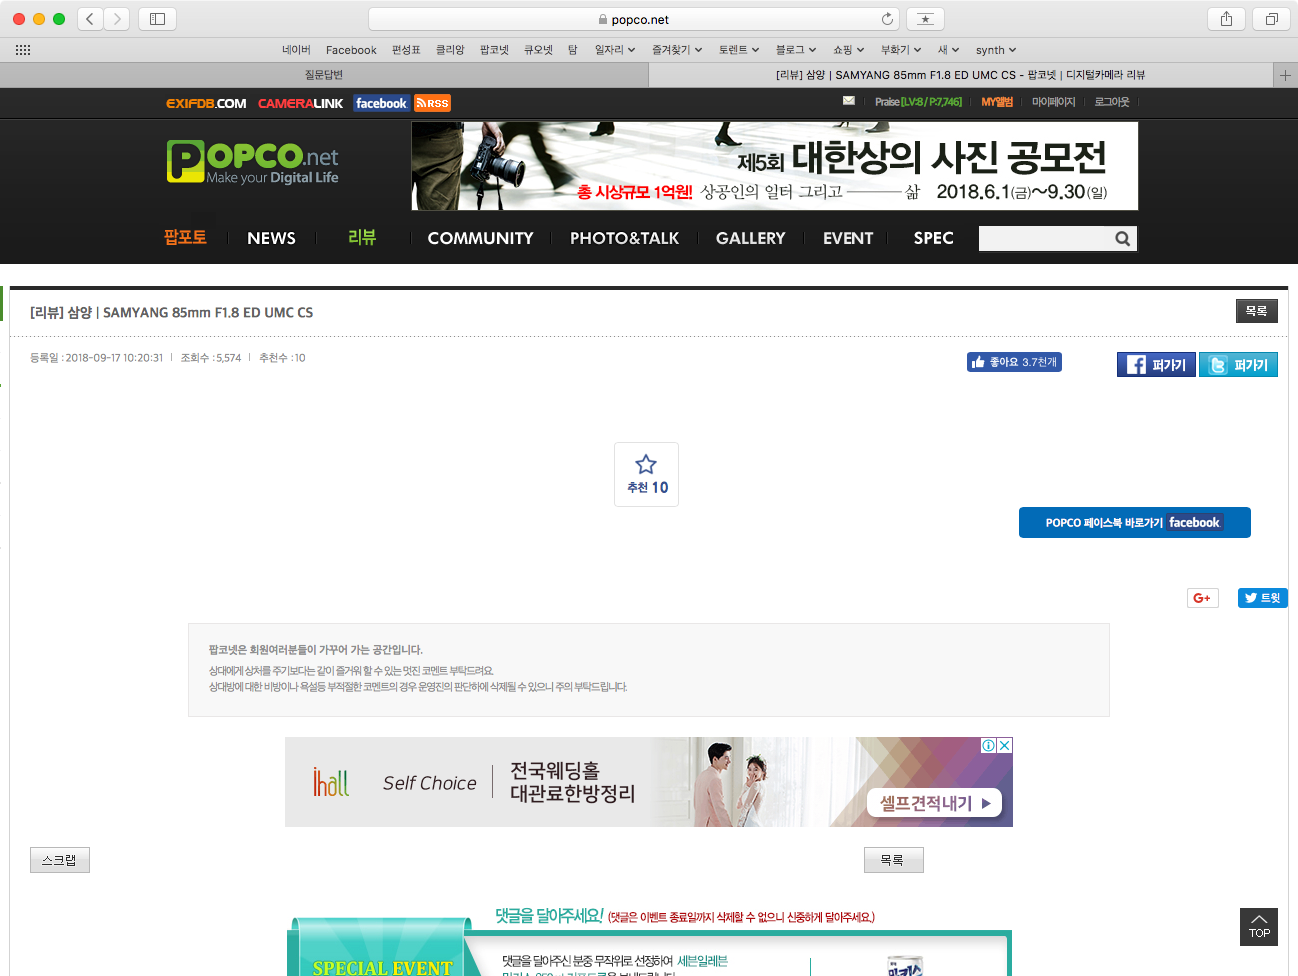Open the NEWS menu

[x=271, y=238]
